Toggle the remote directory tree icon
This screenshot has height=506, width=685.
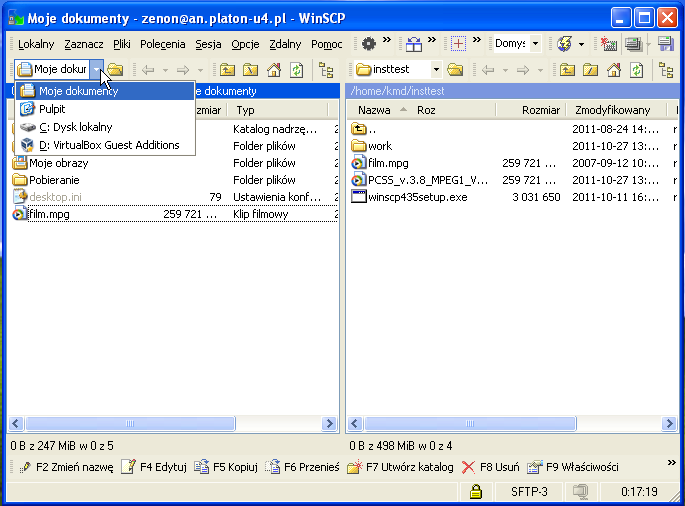coord(666,69)
